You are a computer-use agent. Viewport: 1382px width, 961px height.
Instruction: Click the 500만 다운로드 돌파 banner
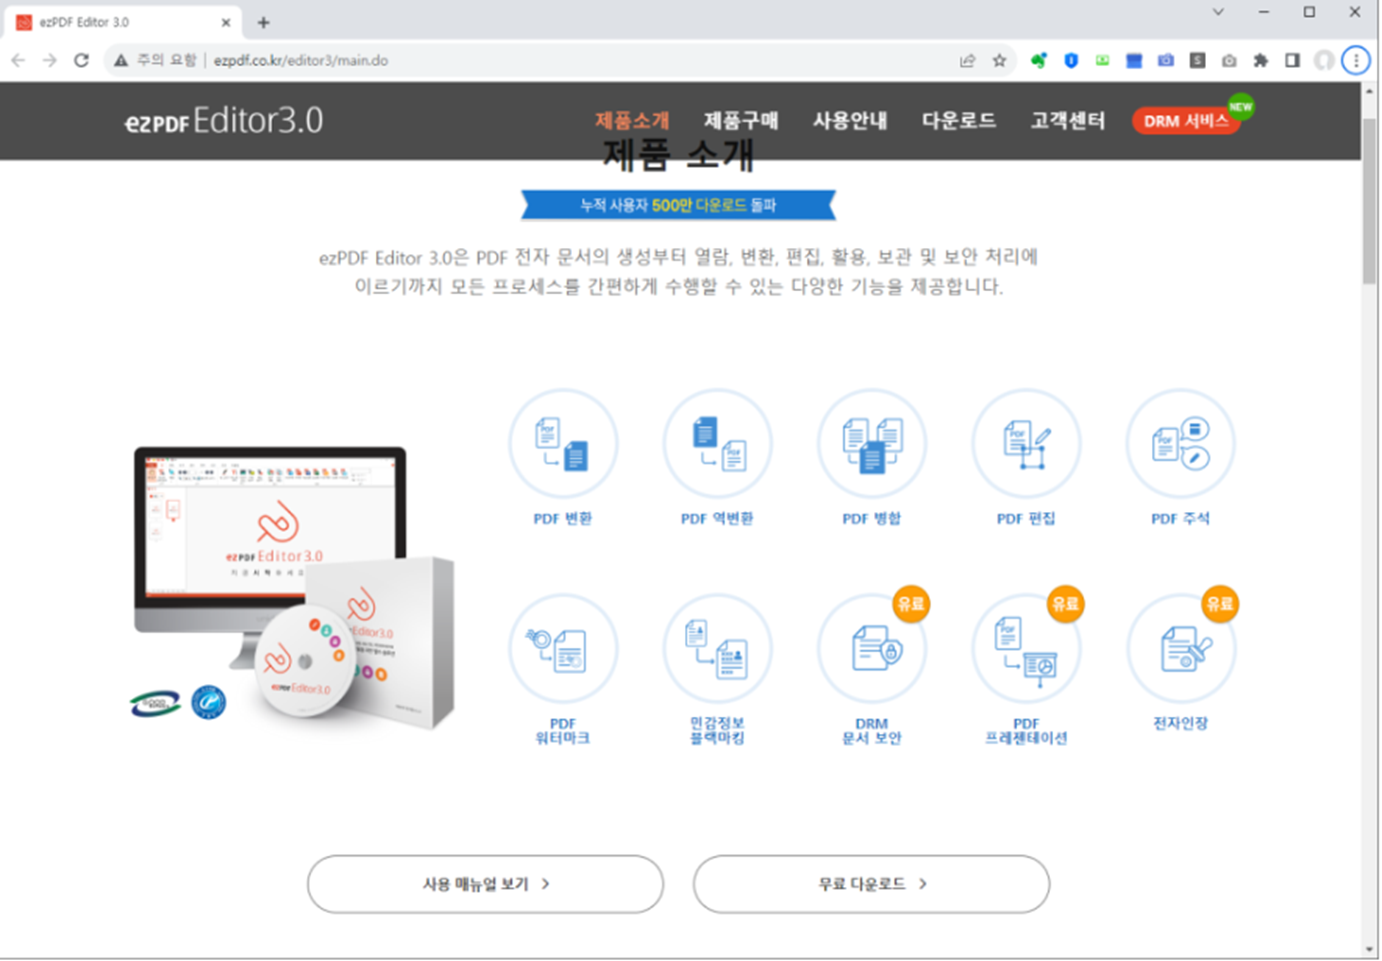tap(678, 205)
